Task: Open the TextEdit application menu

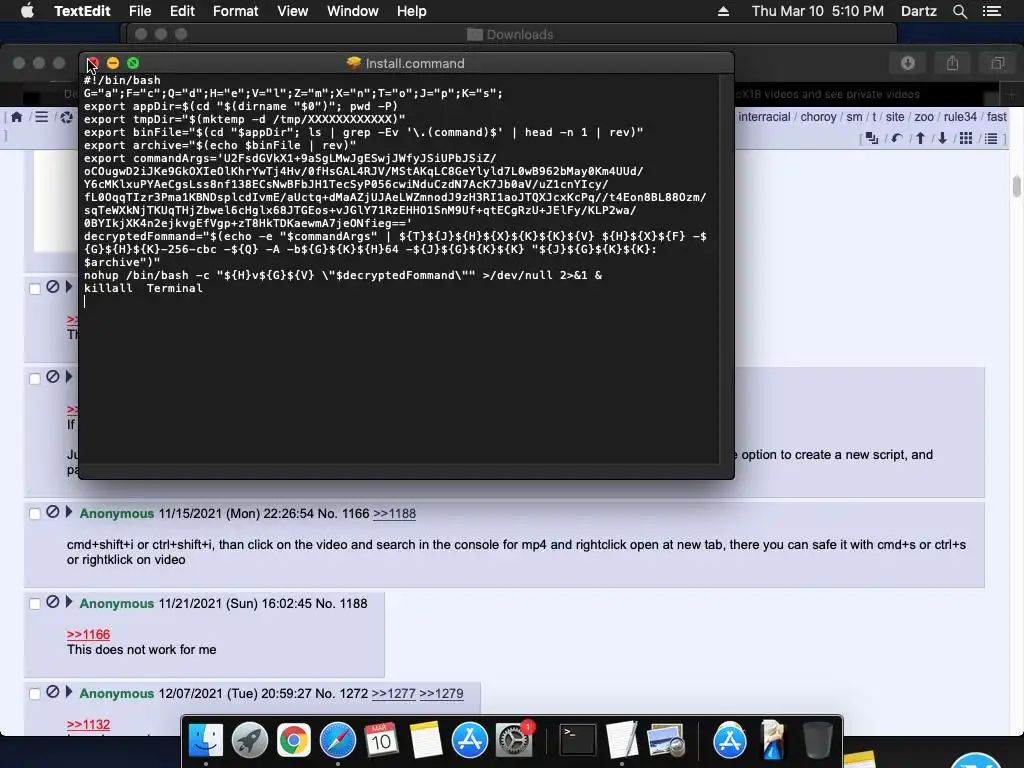Action: tap(82, 11)
